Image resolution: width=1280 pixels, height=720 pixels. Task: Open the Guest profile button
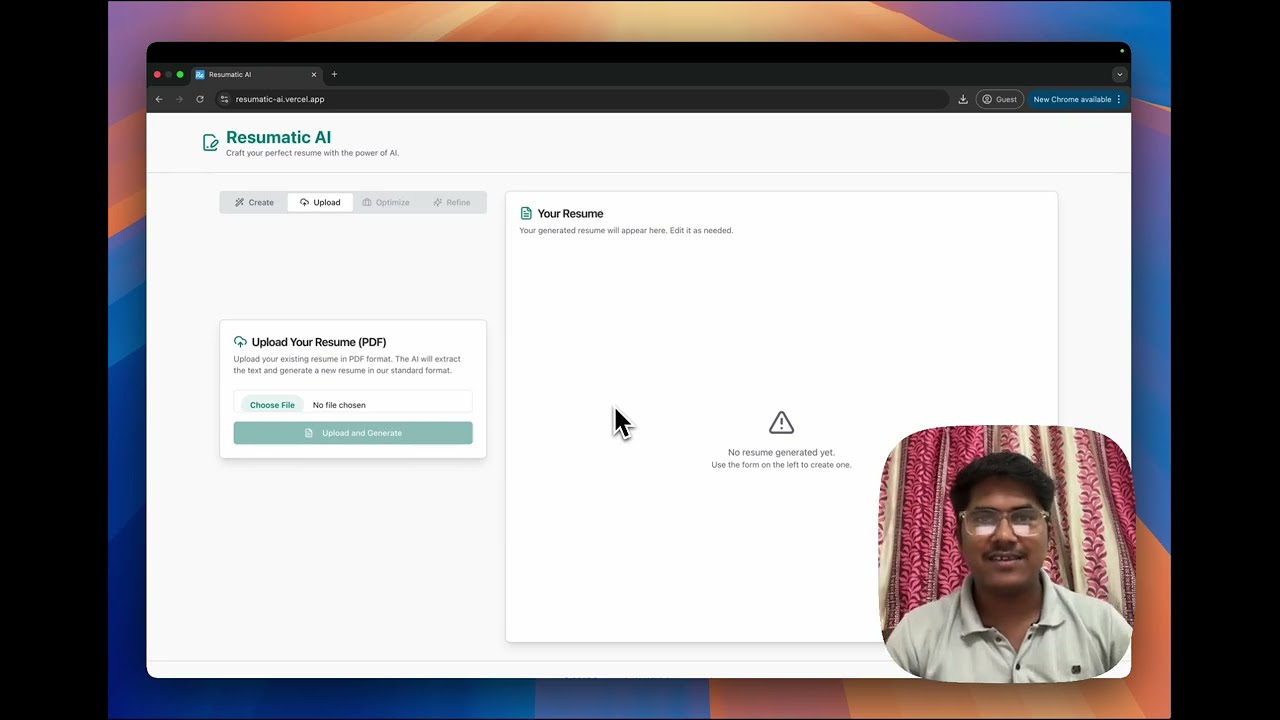coord(999,99)
